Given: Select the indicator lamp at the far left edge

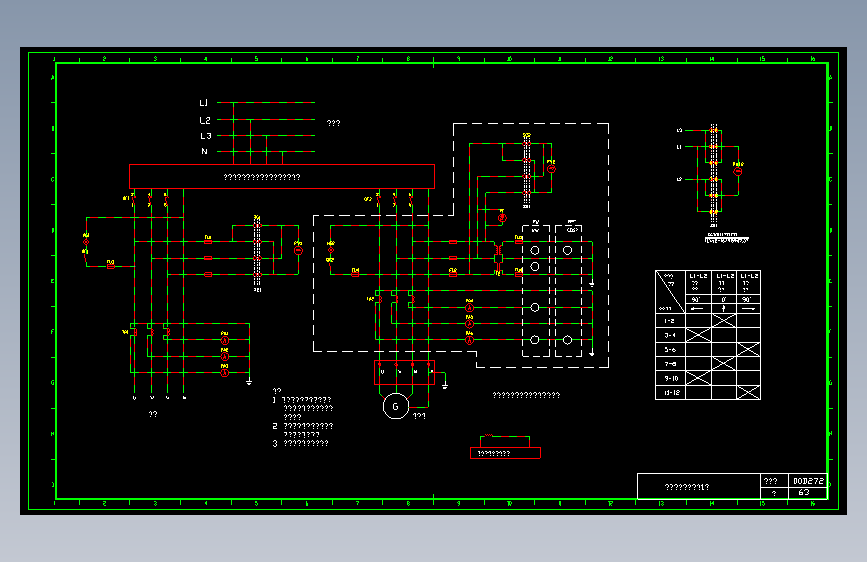Looking at the screenshot, I should [86, 242].
